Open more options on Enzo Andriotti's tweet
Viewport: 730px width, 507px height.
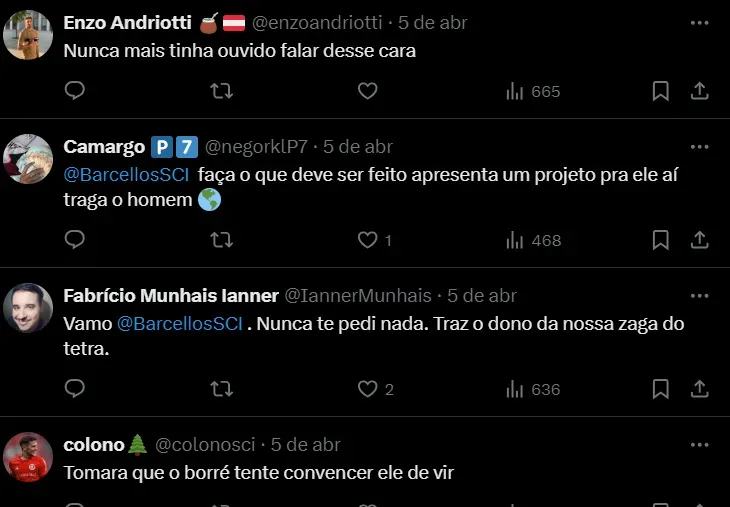pos(700,21)
